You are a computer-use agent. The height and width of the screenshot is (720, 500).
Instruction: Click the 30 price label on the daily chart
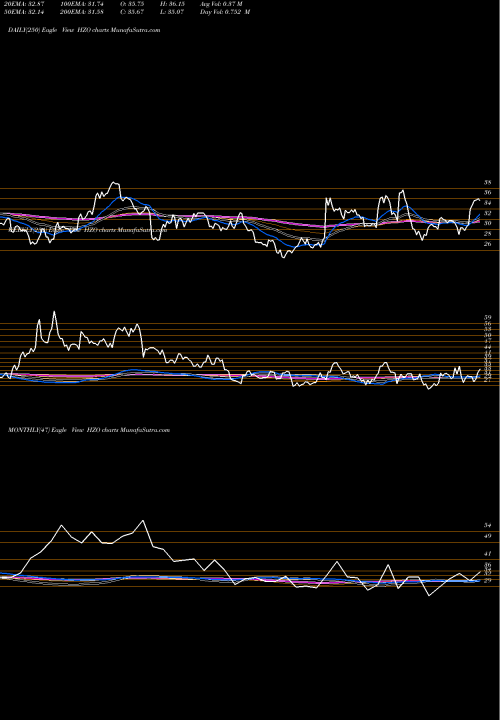pos(488,223)
